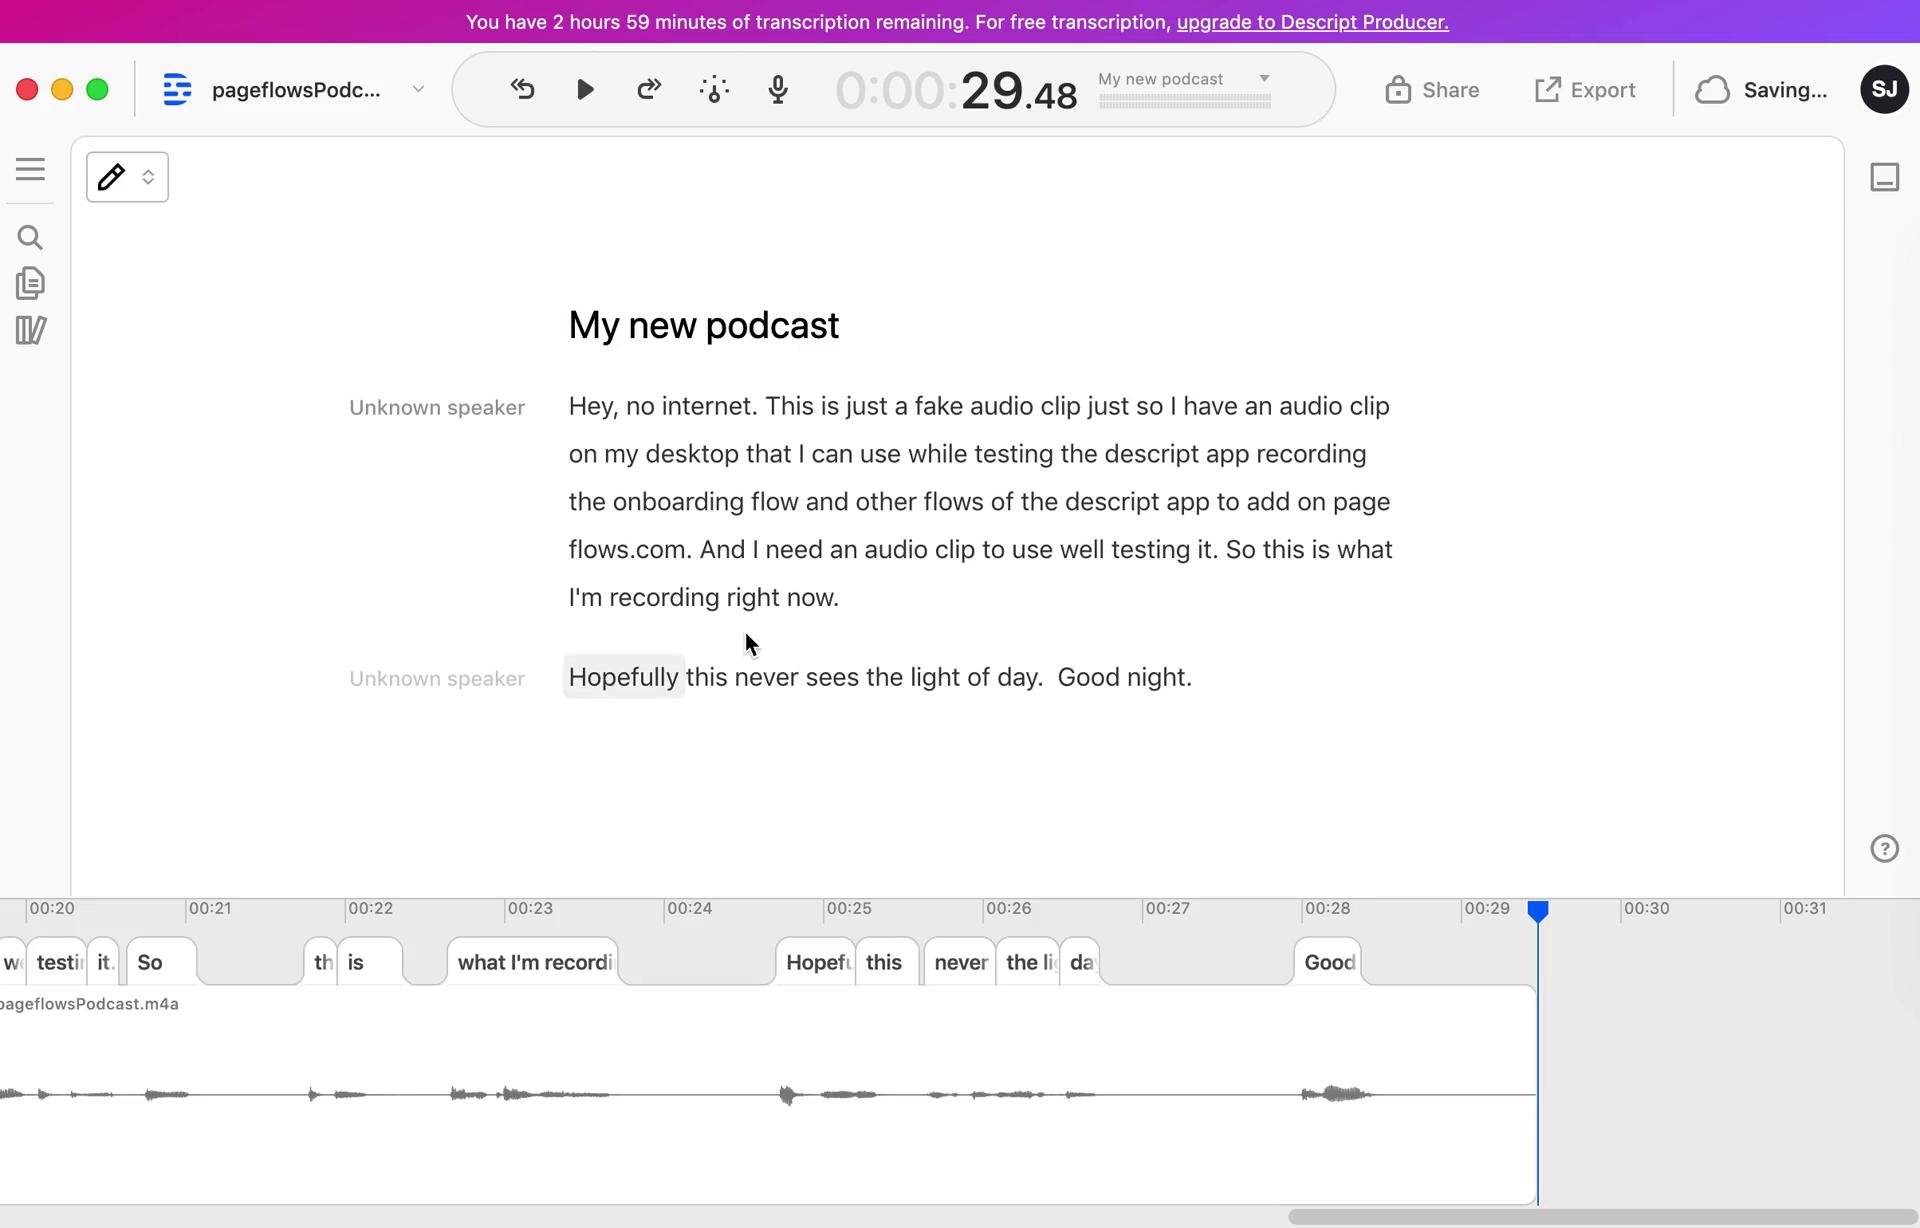Click the 00:22 mark on timeline ruler
The image size is (1920, 1228).
tap(370, 908)
